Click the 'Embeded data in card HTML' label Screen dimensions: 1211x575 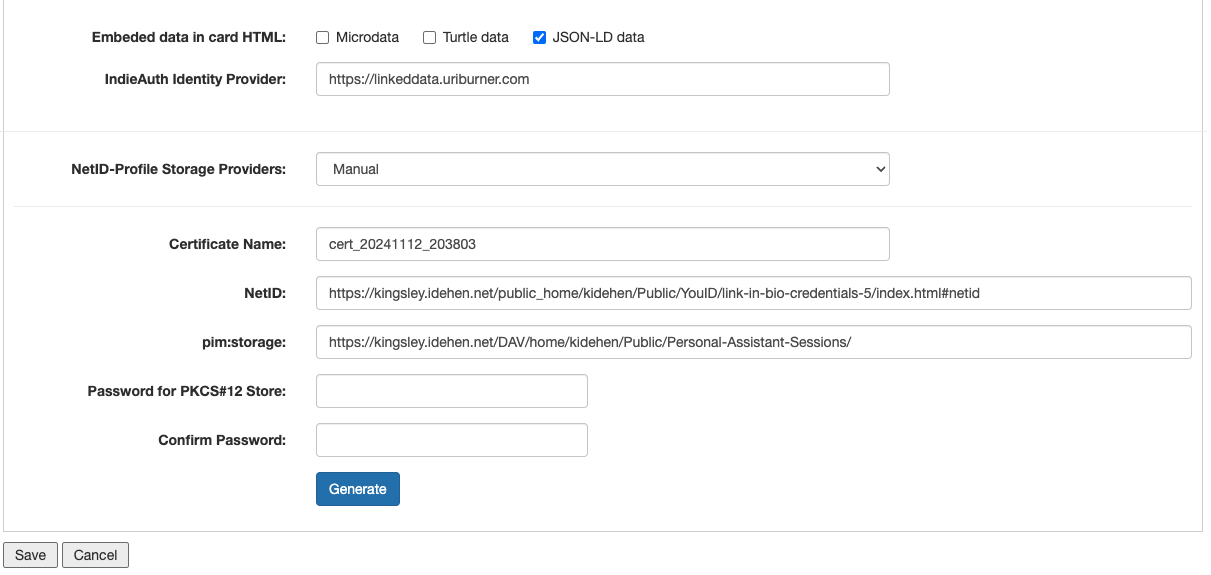[x=189, y=38]
